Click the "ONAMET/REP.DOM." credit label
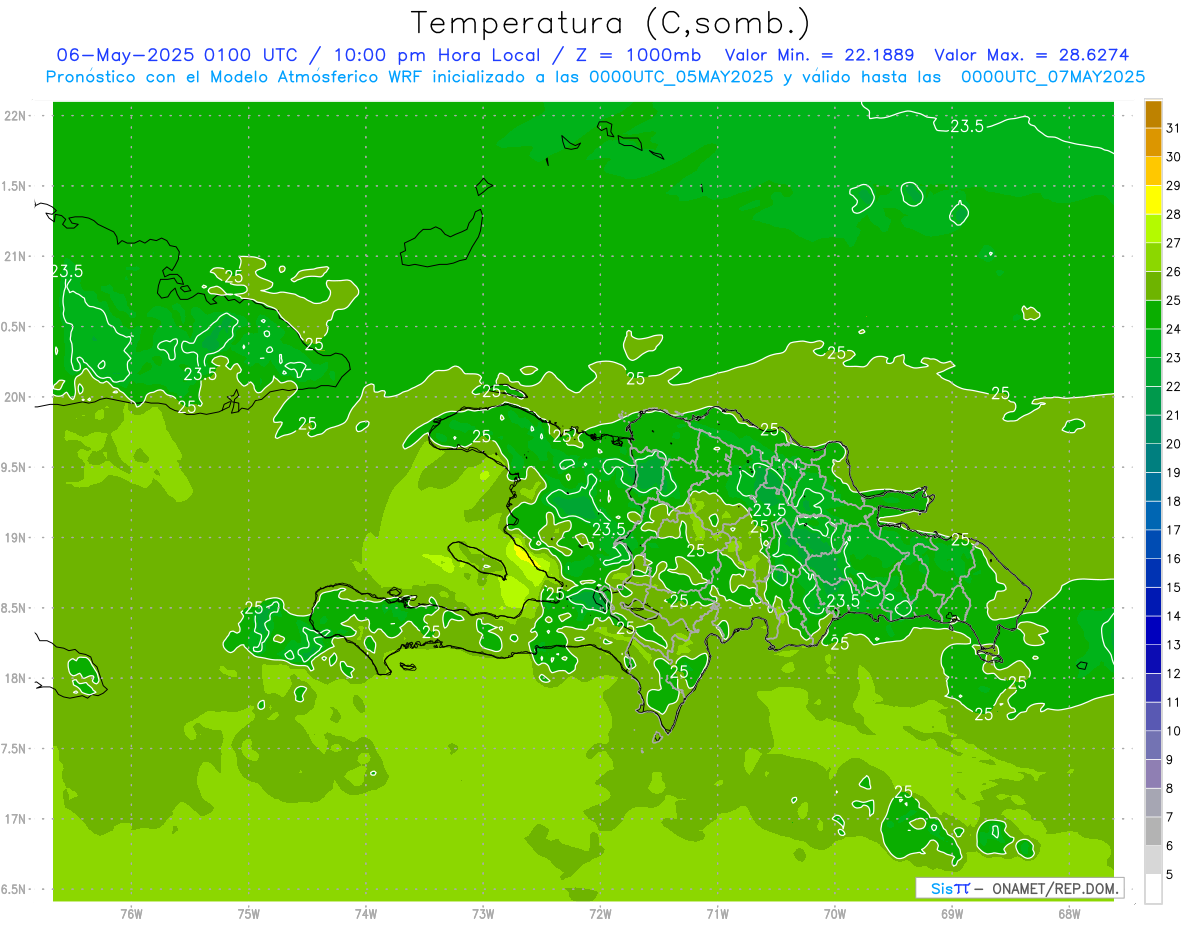 [1055, 888]
